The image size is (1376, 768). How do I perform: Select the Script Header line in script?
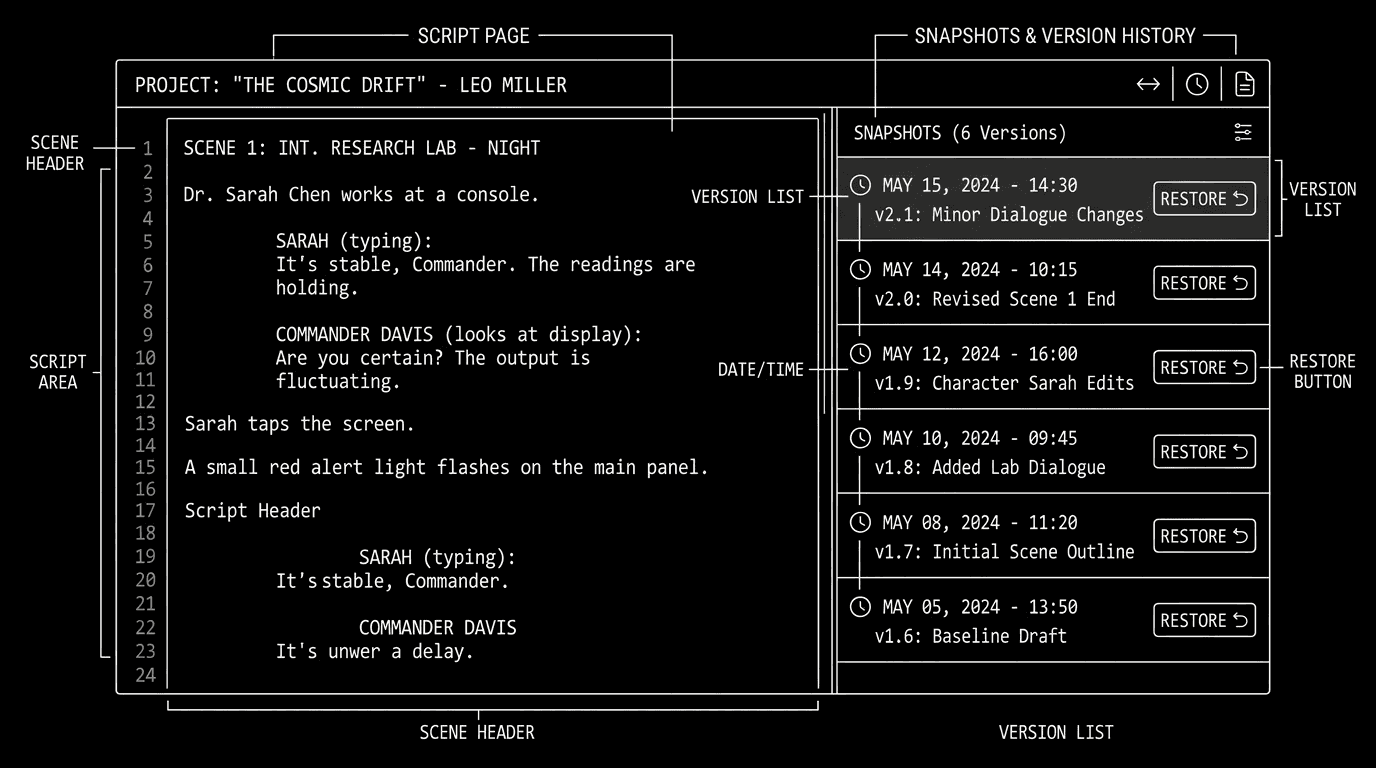(x=252, y=510)
